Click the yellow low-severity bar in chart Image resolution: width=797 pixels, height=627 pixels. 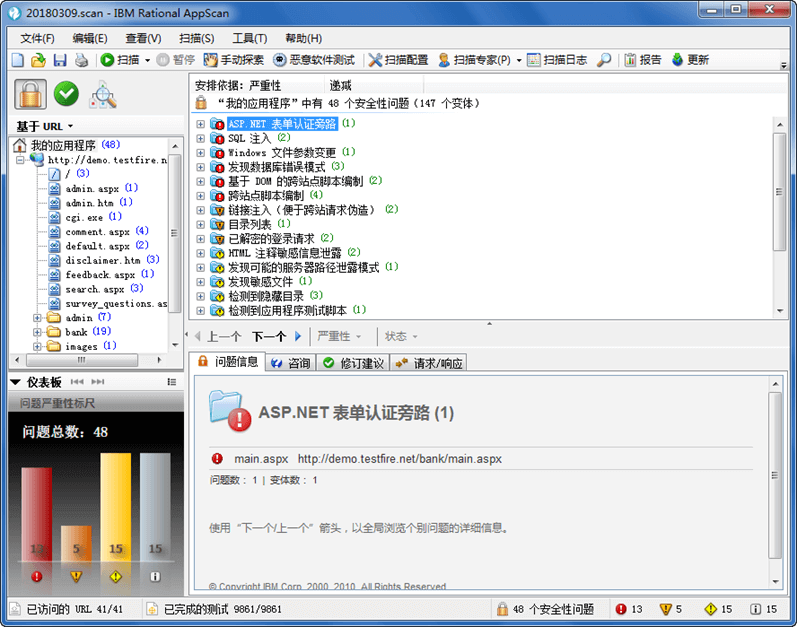[x=116, y=507]
